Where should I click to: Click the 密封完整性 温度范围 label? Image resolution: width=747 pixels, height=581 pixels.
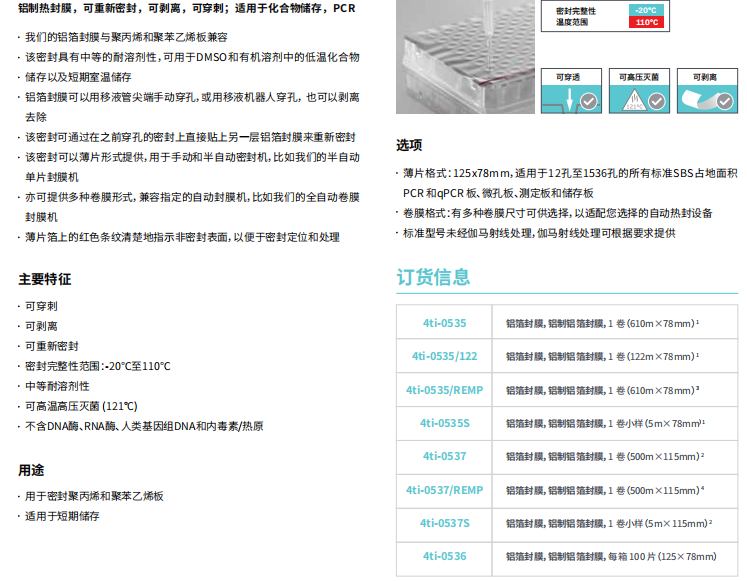coord(575,16)
